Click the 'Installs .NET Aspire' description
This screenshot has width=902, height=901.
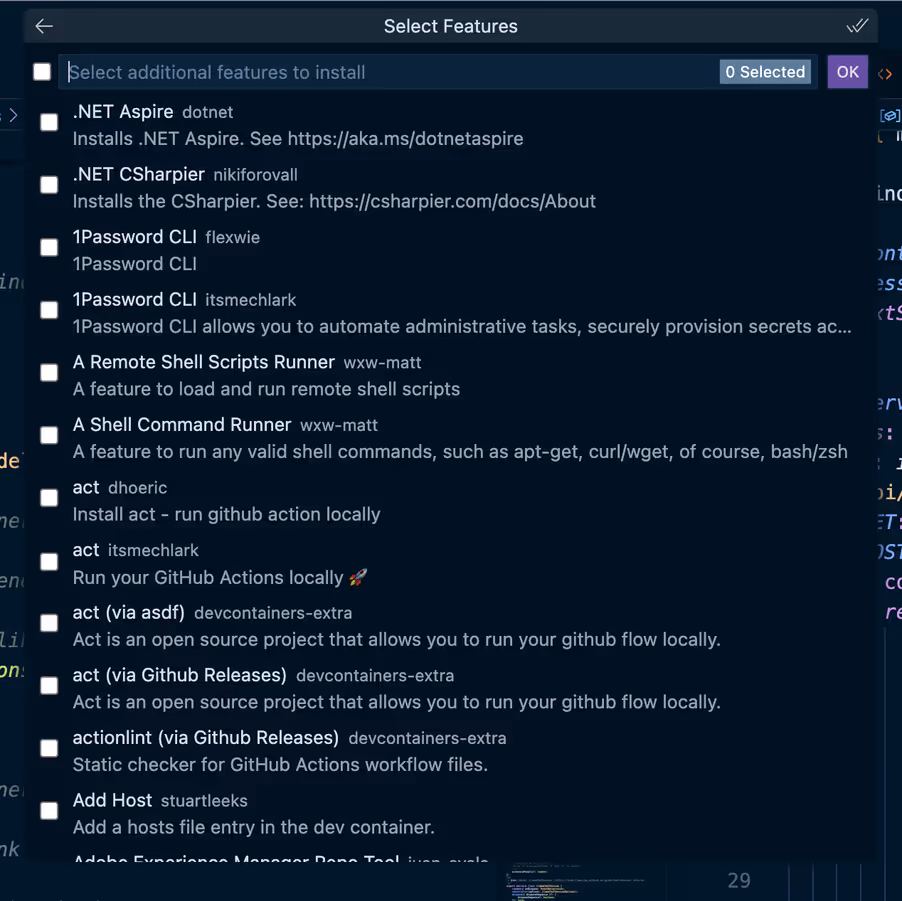coord(298,139)
